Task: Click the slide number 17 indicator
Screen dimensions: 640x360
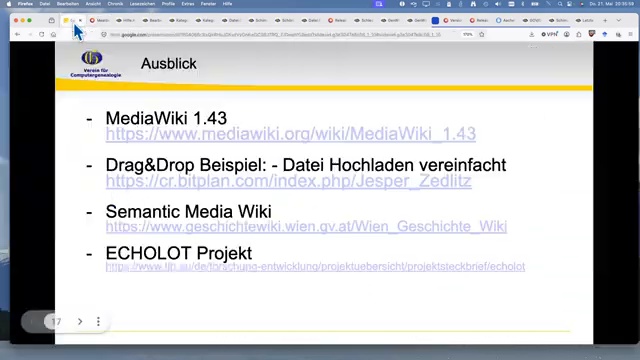Action: coord(56,322)
